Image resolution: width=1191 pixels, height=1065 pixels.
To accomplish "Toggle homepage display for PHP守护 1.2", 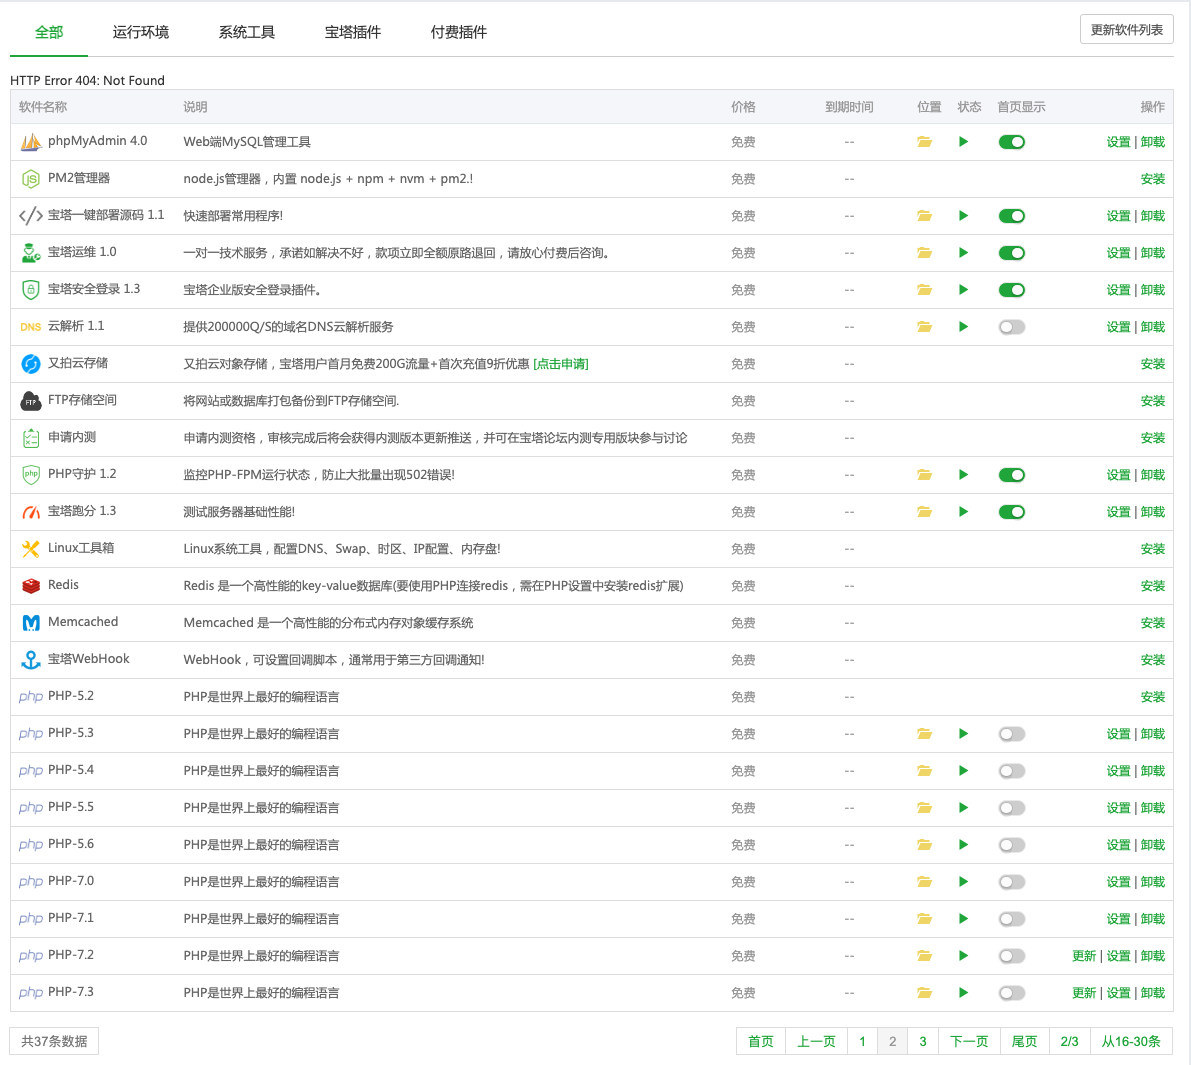I will [1012, 475].
